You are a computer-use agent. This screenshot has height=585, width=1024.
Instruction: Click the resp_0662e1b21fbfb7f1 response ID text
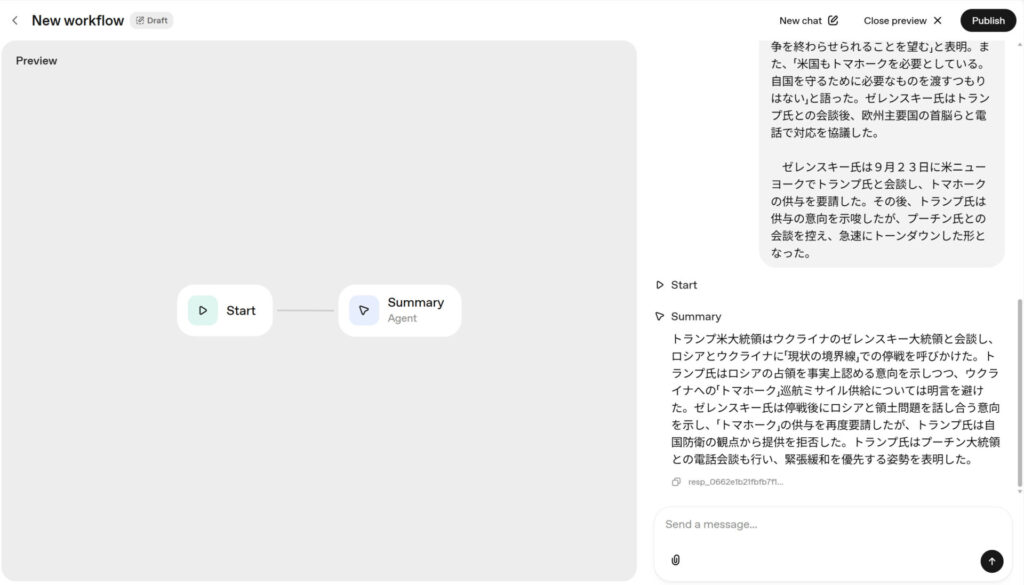735,482
